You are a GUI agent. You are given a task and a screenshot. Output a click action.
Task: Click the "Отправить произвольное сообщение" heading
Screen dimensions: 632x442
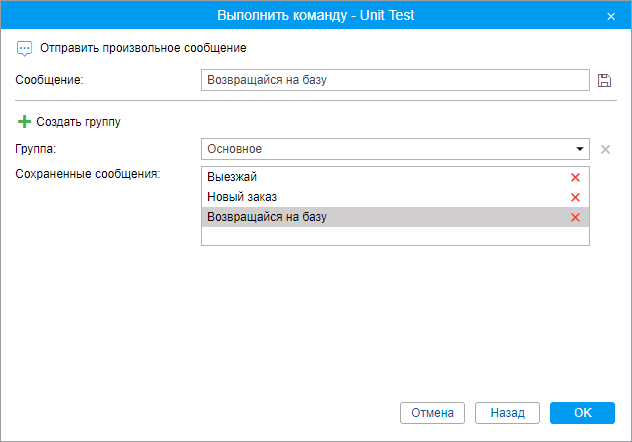coord(143,48)
